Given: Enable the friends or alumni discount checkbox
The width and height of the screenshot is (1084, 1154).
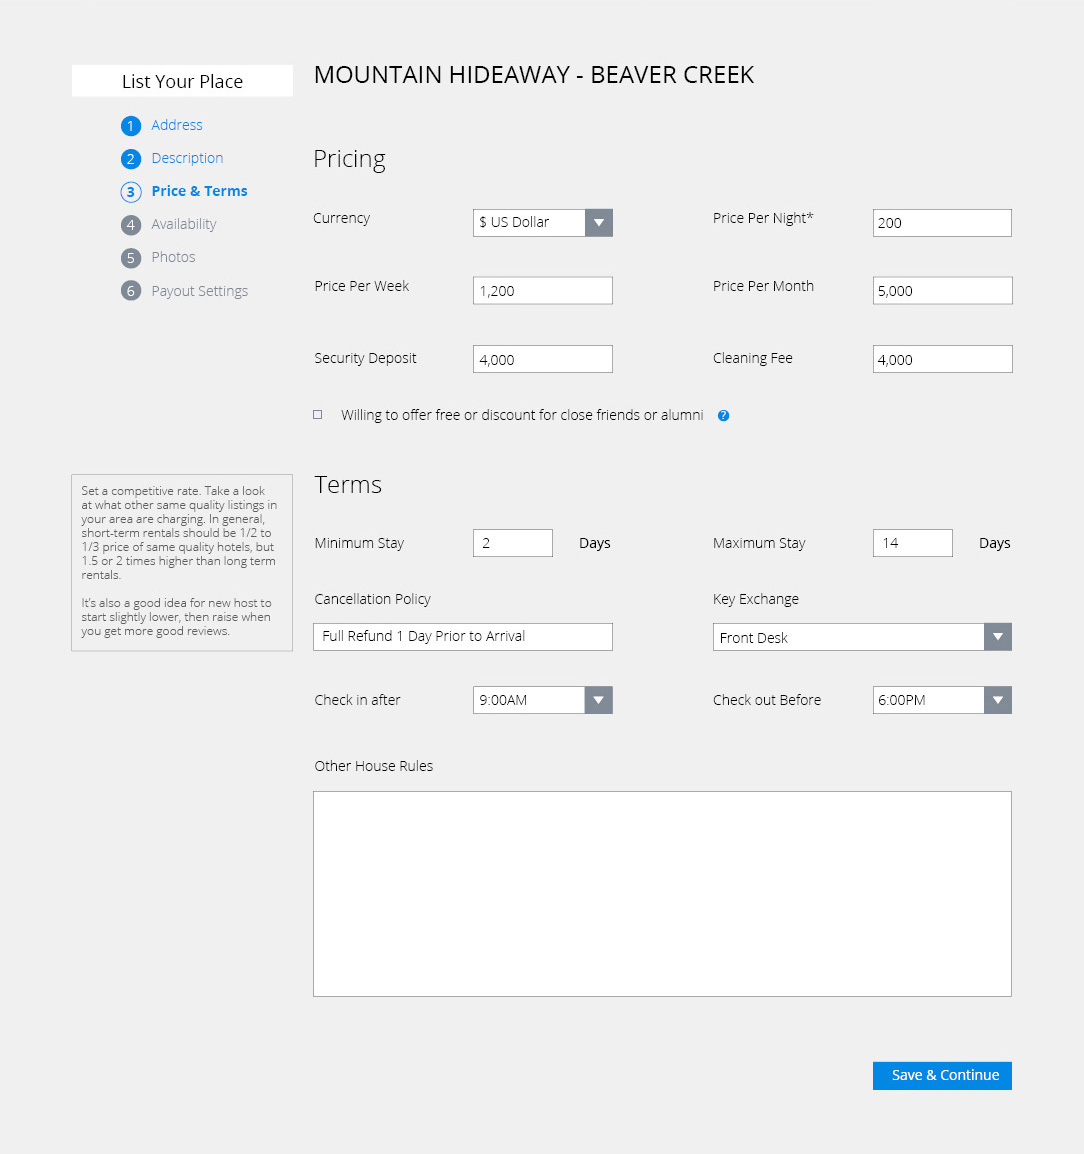Looking at the screenshot, I should point(318,415).
